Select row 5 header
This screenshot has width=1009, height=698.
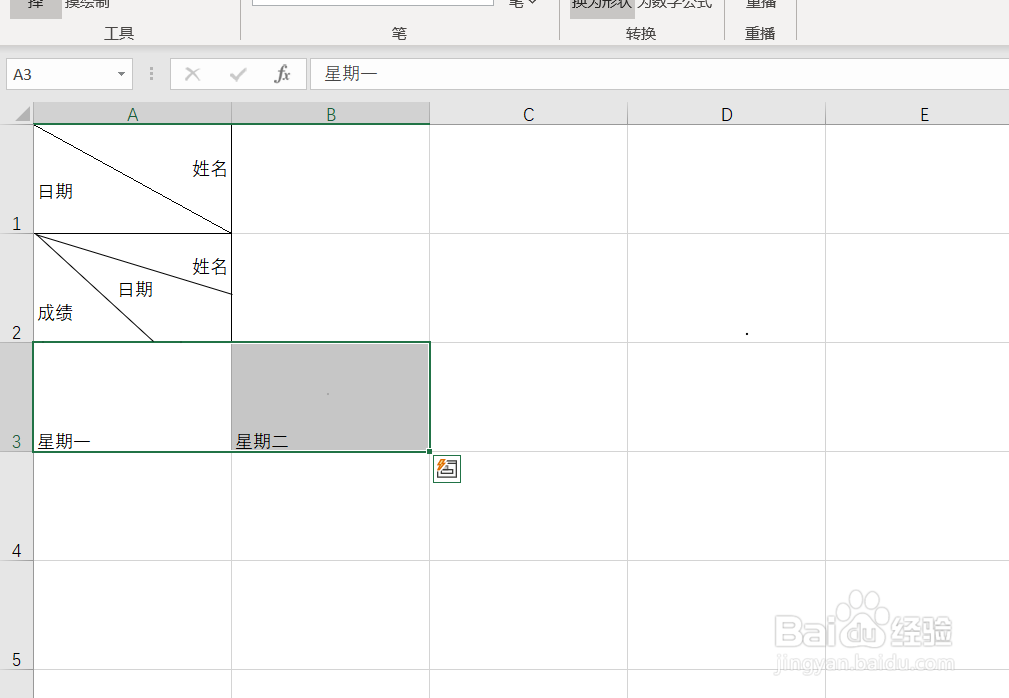coord(17,615)
